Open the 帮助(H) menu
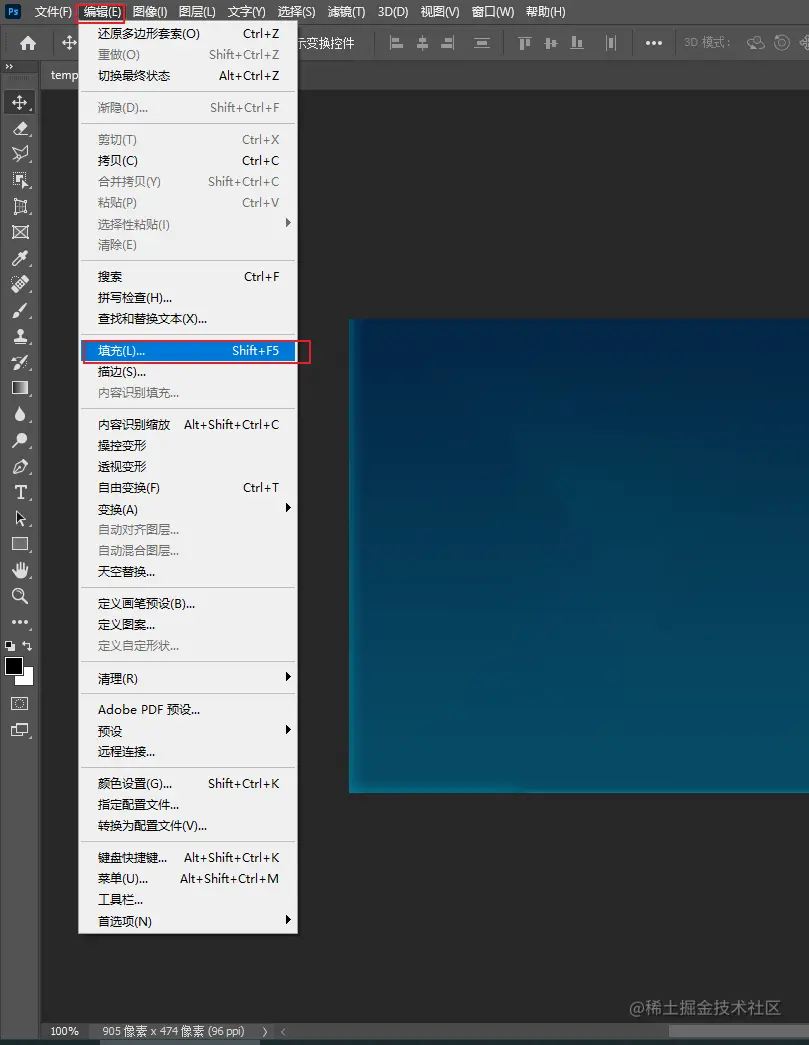 pos(545,12)
